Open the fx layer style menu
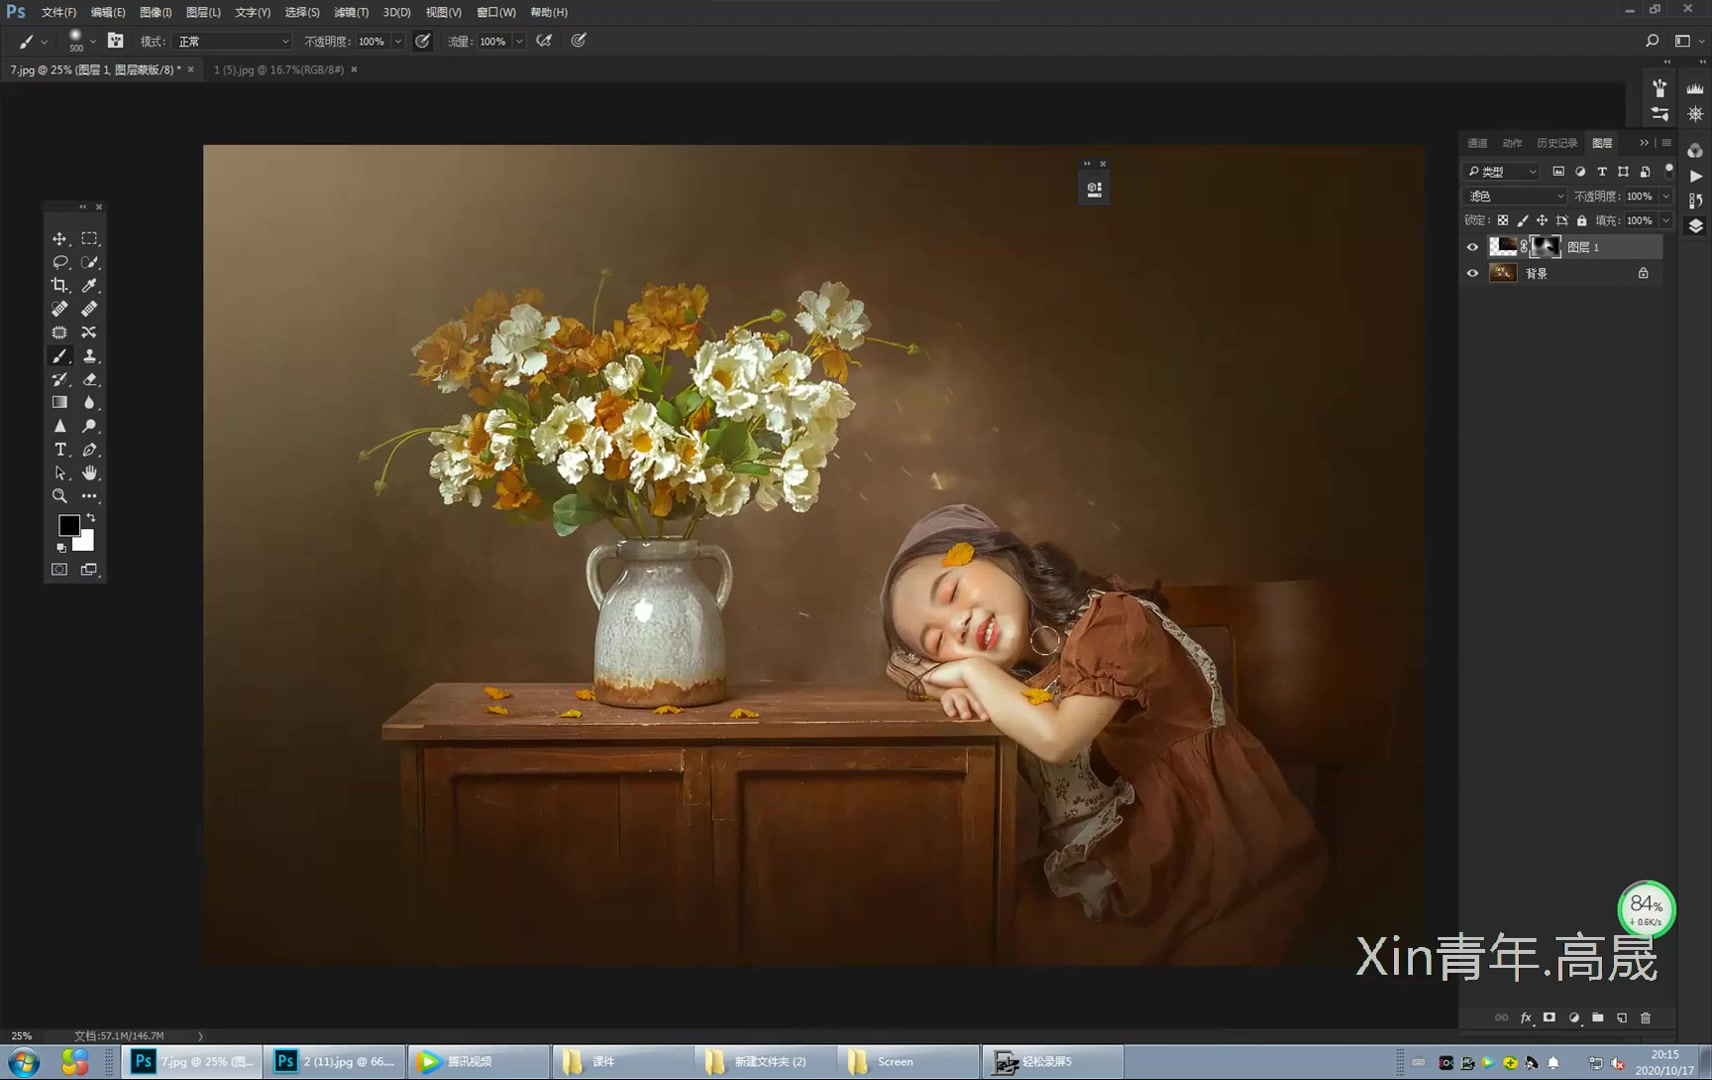Screen dimensions: 1712x1080 (1526, 1017)
